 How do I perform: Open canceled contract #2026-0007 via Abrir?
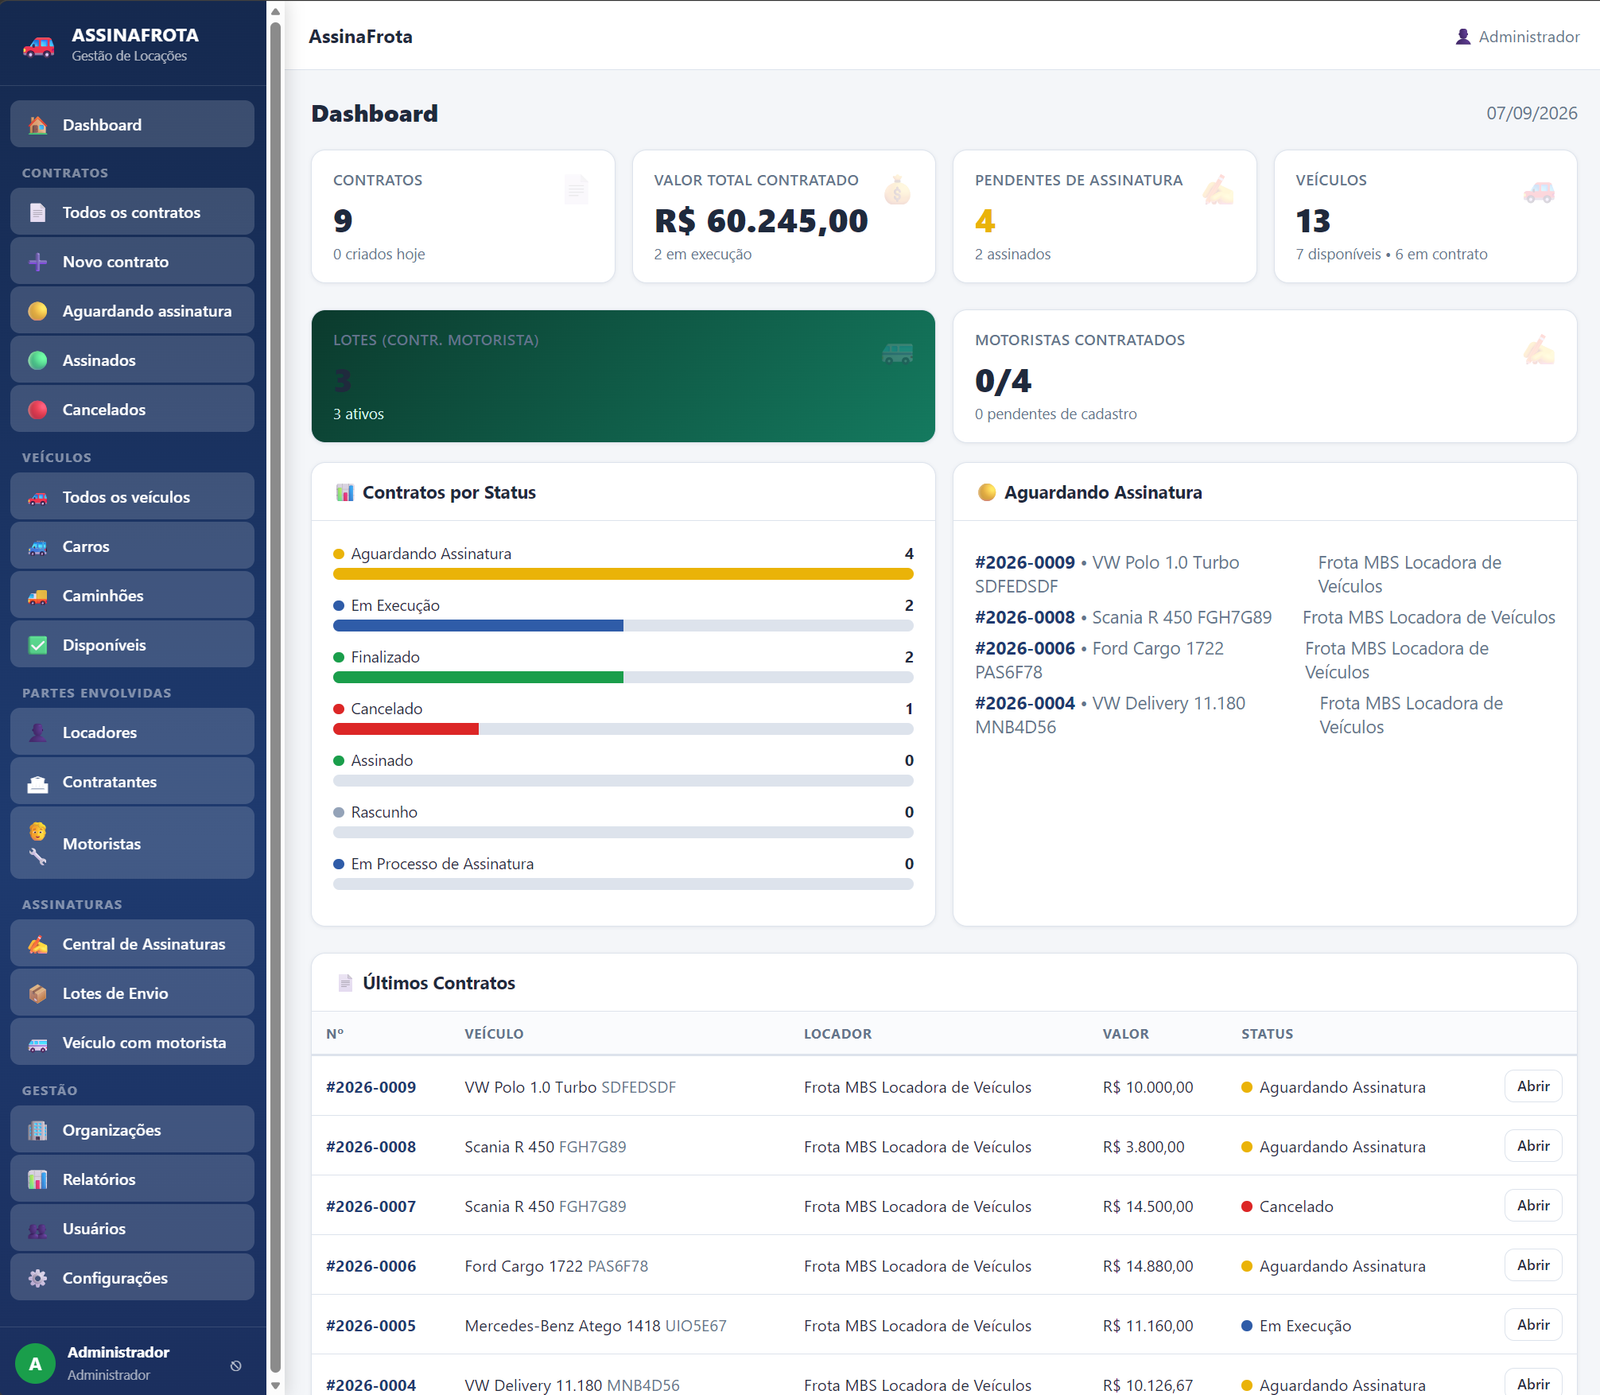tap(1533, 1205)
